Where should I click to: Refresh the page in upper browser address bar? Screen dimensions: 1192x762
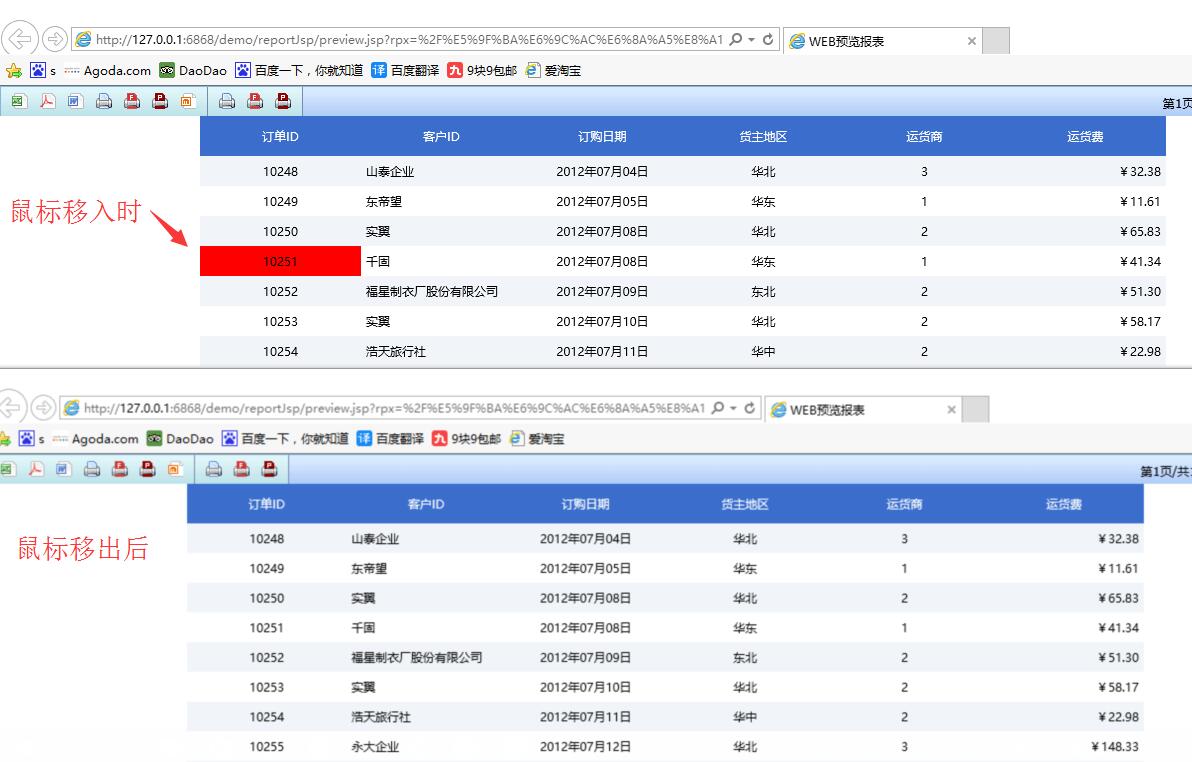[x=768, y=40]
